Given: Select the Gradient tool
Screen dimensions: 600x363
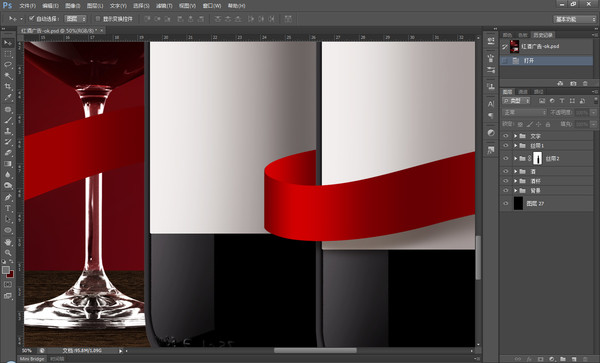Looking at the screenshot, I should [8, 164].
